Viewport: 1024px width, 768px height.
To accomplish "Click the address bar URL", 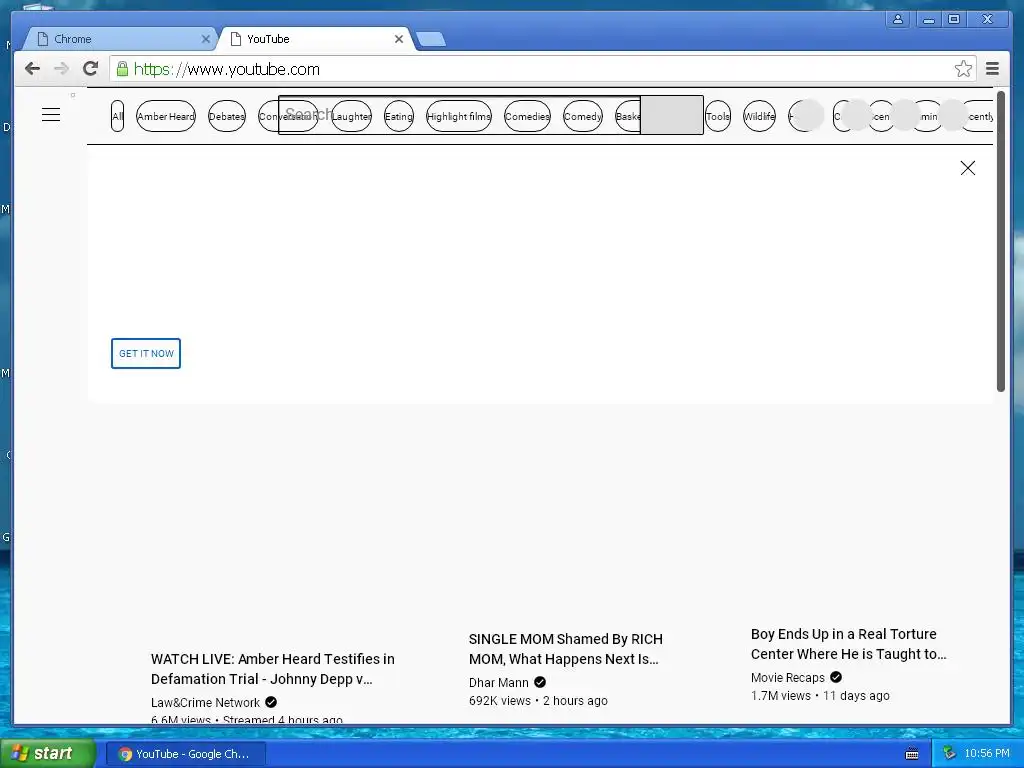I will click(x=227, y=69).
